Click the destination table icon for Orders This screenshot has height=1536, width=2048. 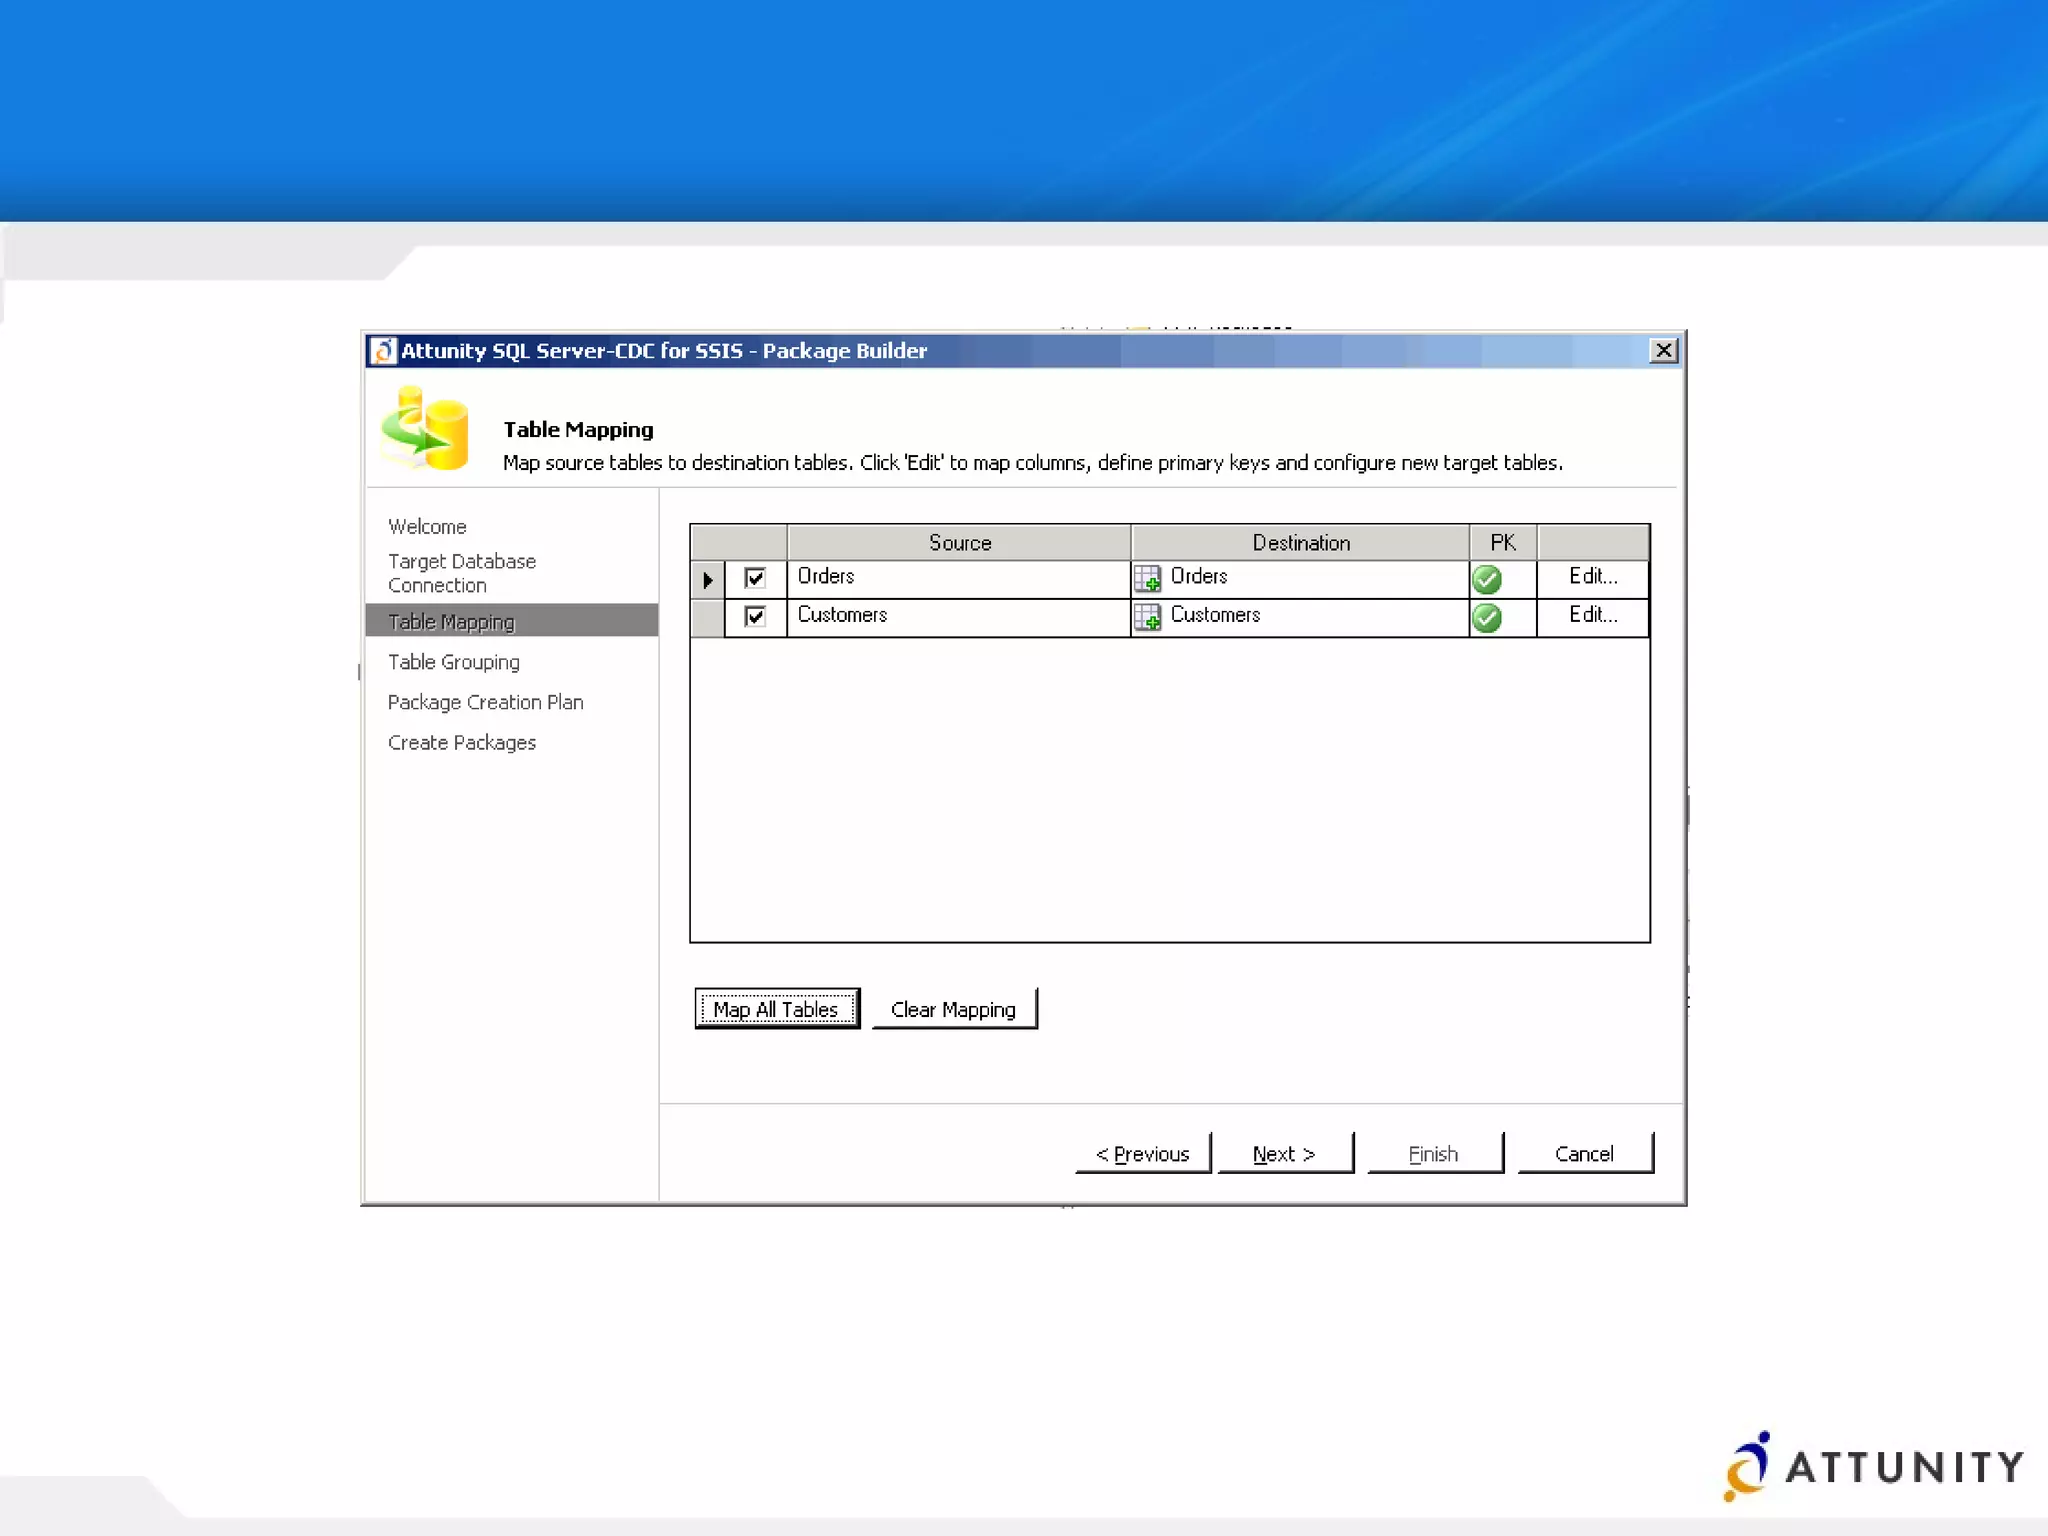[1147, 579]
